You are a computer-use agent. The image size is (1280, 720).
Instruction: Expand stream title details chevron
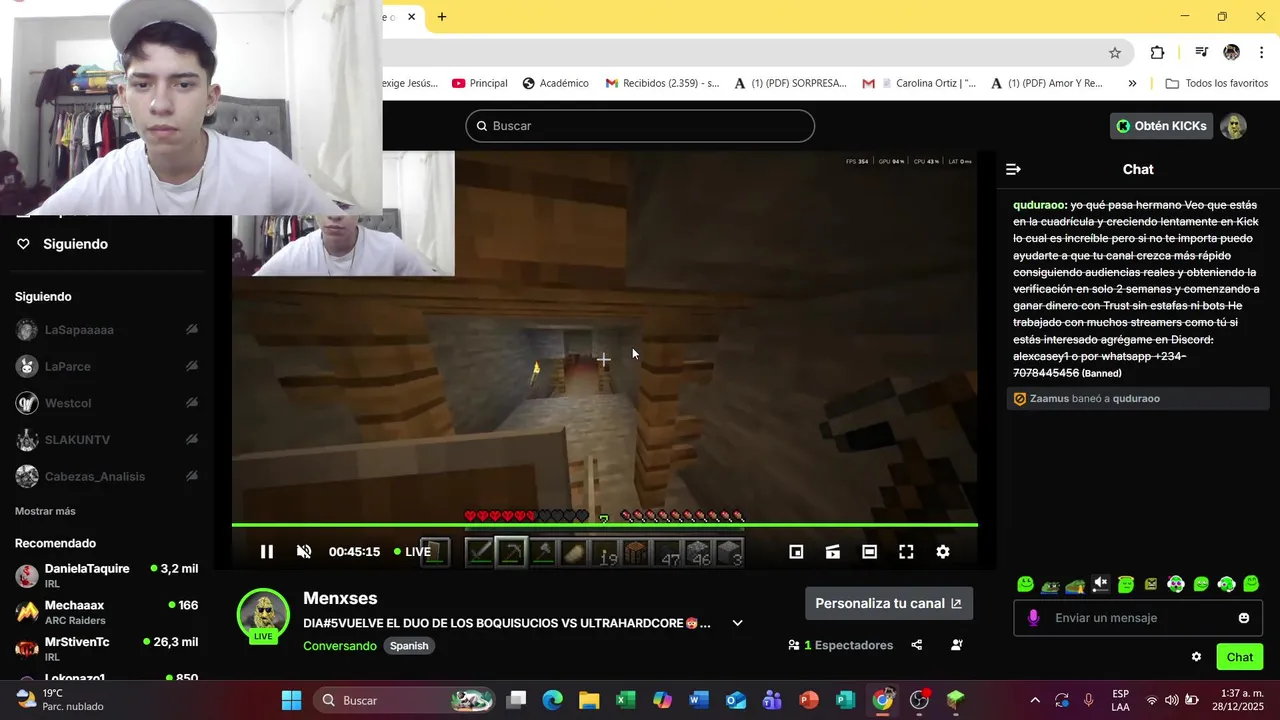tap(737, 623)
